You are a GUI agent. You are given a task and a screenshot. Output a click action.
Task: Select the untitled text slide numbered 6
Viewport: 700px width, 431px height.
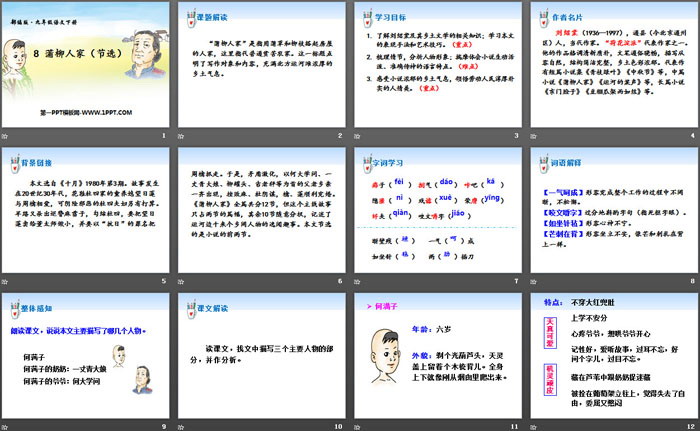(262, 210)
